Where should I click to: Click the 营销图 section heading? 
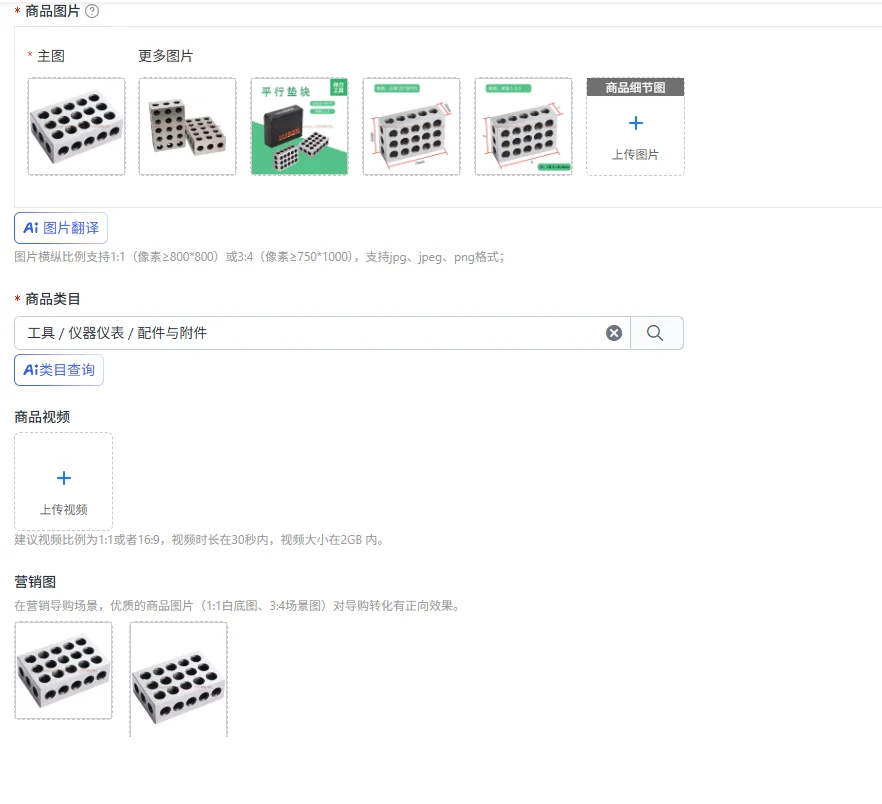pyautogui.click(x=35, y=582)
